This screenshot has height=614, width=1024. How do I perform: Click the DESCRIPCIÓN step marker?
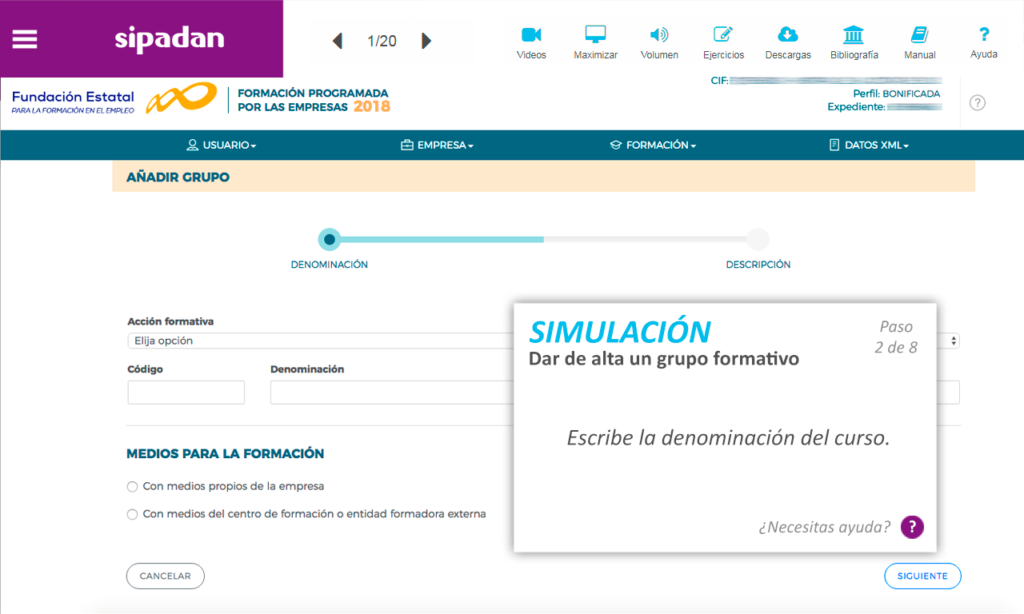pos(758,240)
